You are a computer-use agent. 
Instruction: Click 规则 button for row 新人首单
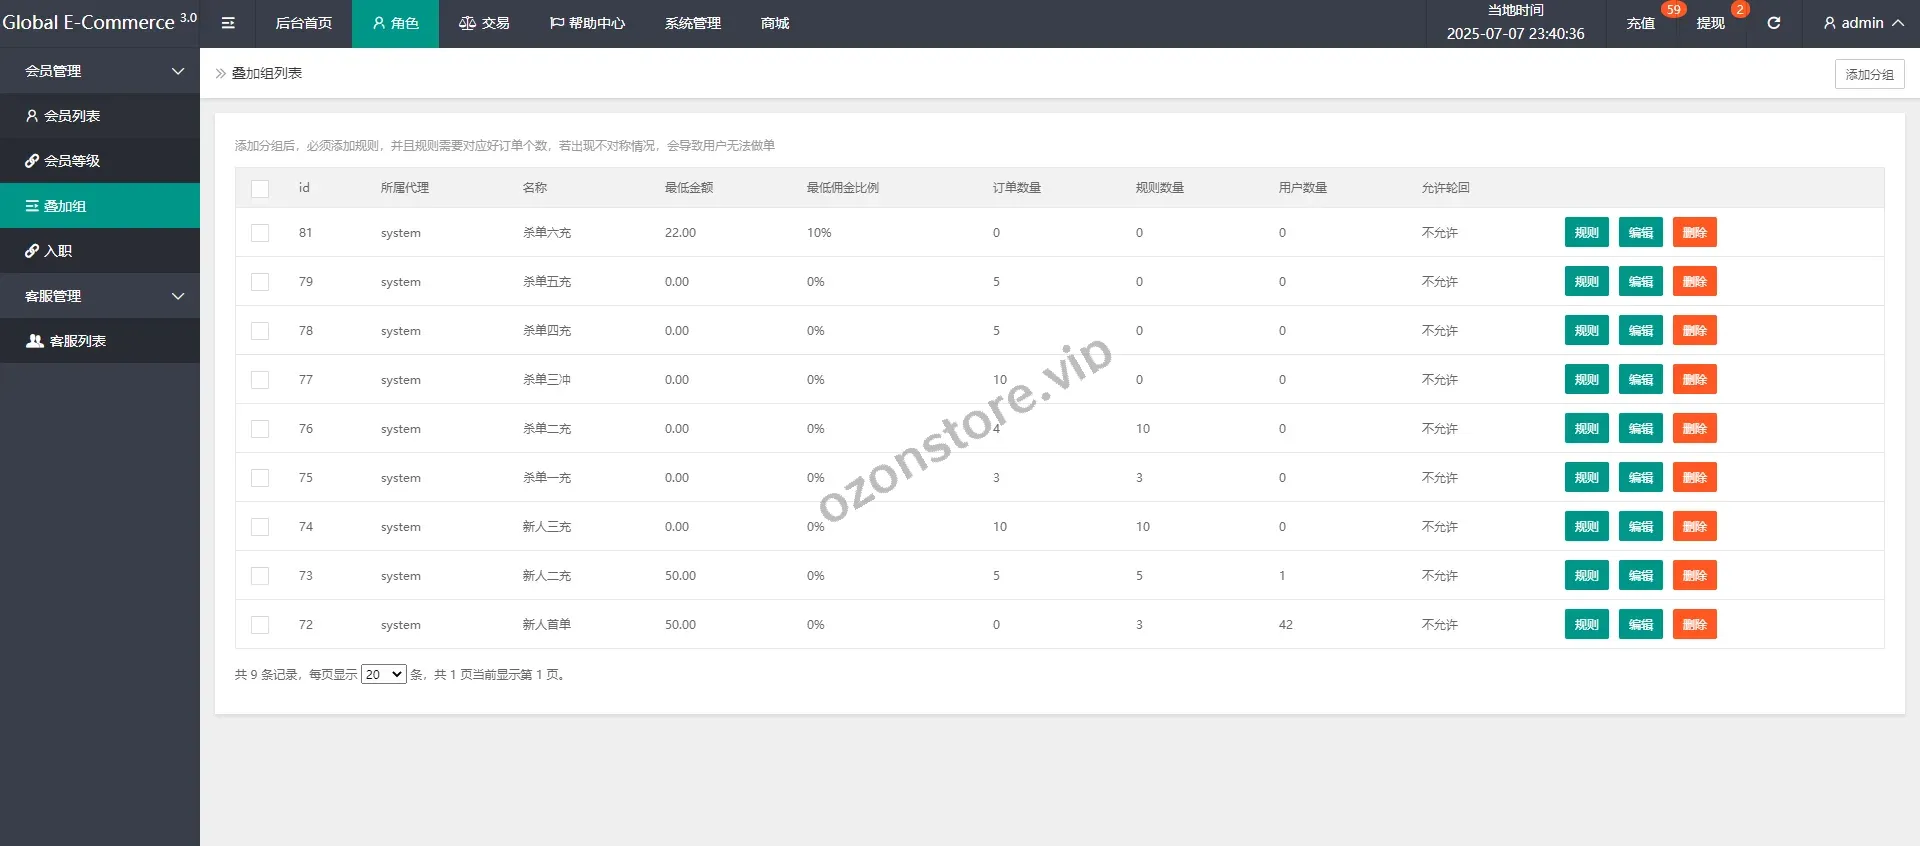tap(1586, 625)
